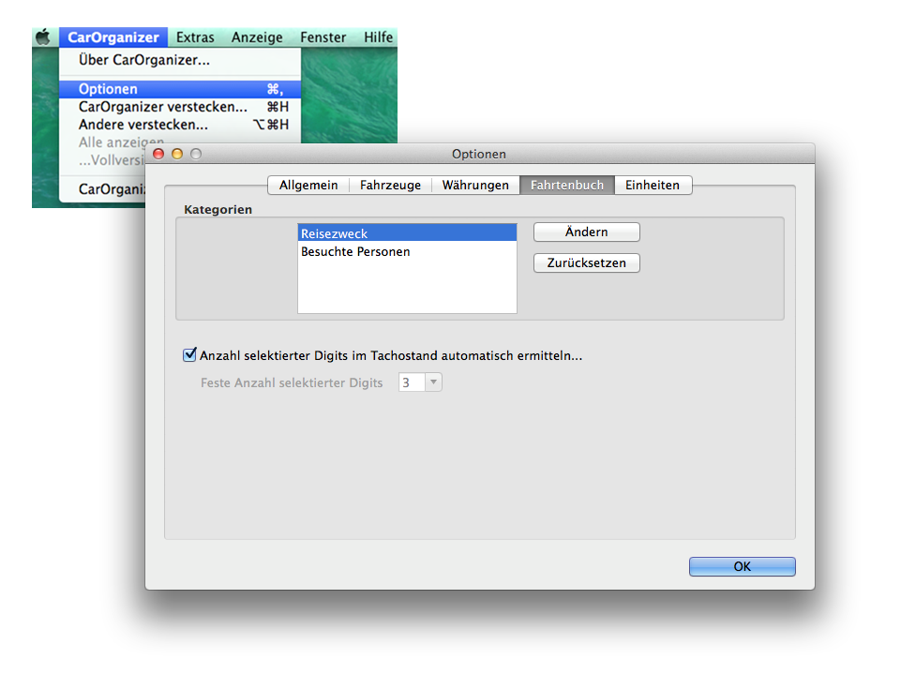Open the Extras menu
Image resolution: width=900 pixels, height=675 pixels.
pyautogui.click(x=195, y=37)
